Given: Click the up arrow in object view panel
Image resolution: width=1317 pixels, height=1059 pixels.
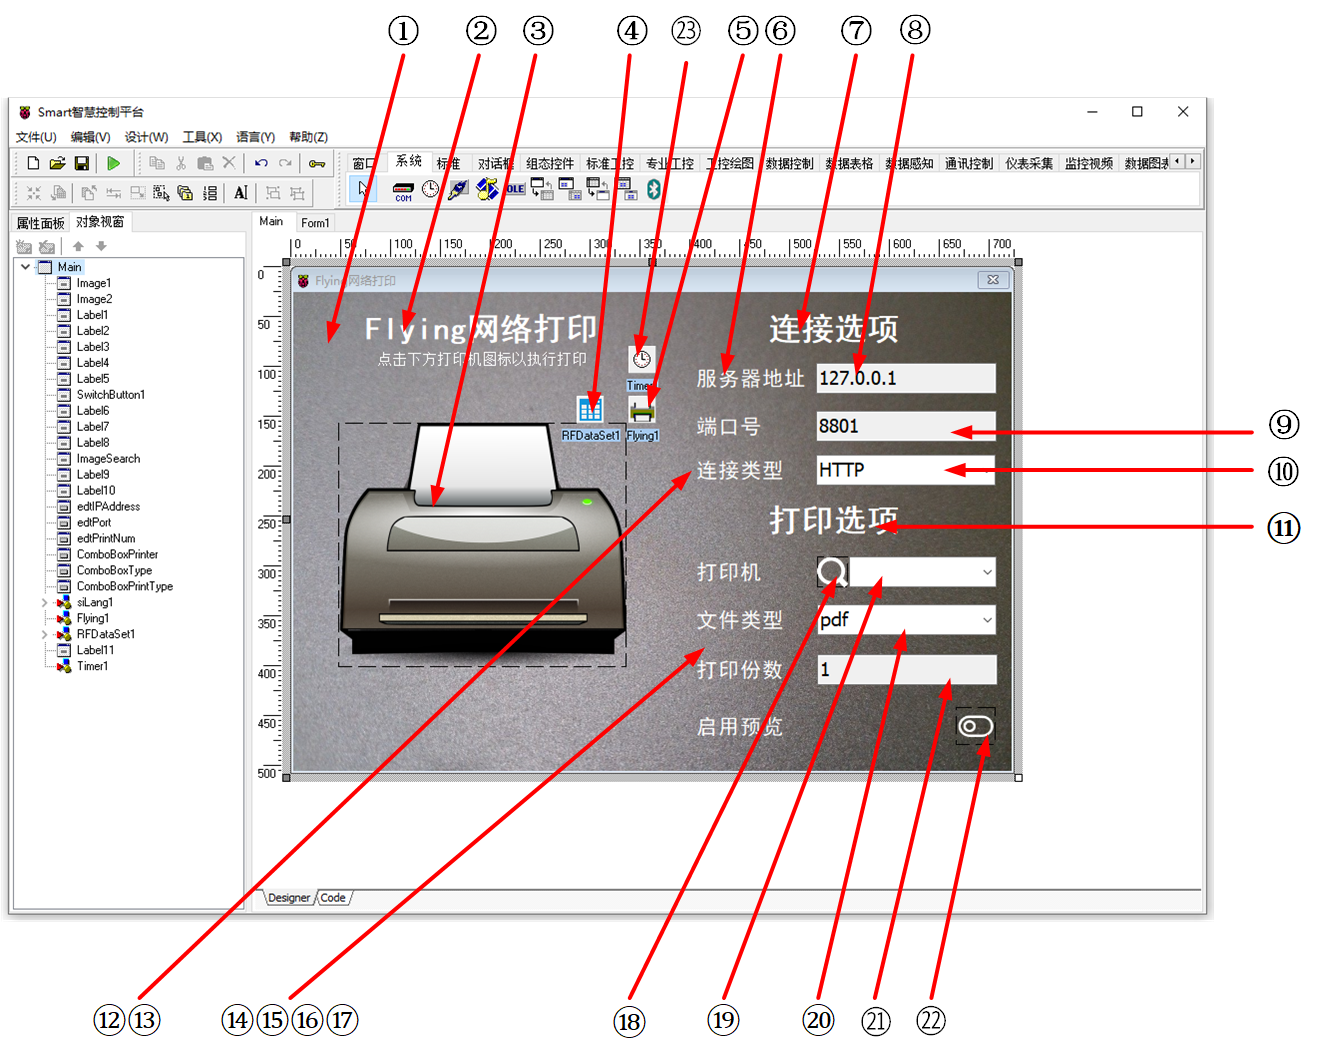Looking at the screenshot, I should [x=78, y=246].
